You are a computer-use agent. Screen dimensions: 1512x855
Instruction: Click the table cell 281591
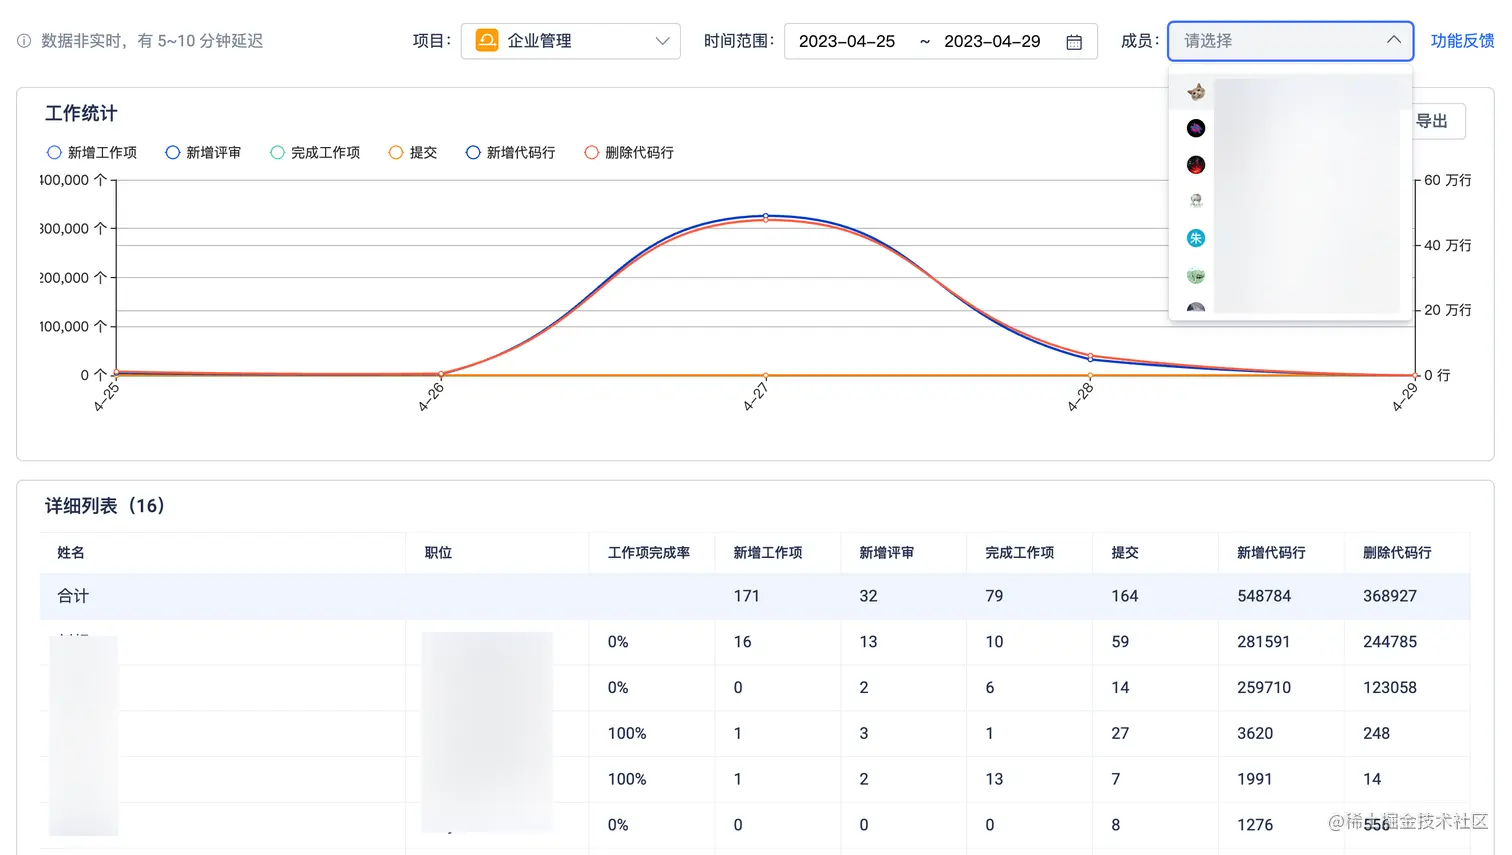click(x=1264, y=642)
